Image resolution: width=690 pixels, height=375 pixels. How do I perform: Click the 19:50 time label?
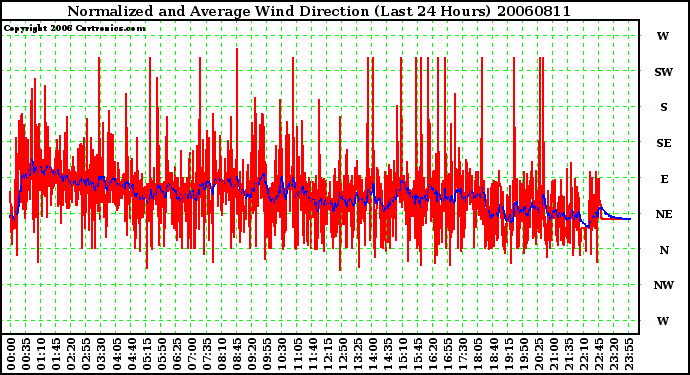coord(523,354)
